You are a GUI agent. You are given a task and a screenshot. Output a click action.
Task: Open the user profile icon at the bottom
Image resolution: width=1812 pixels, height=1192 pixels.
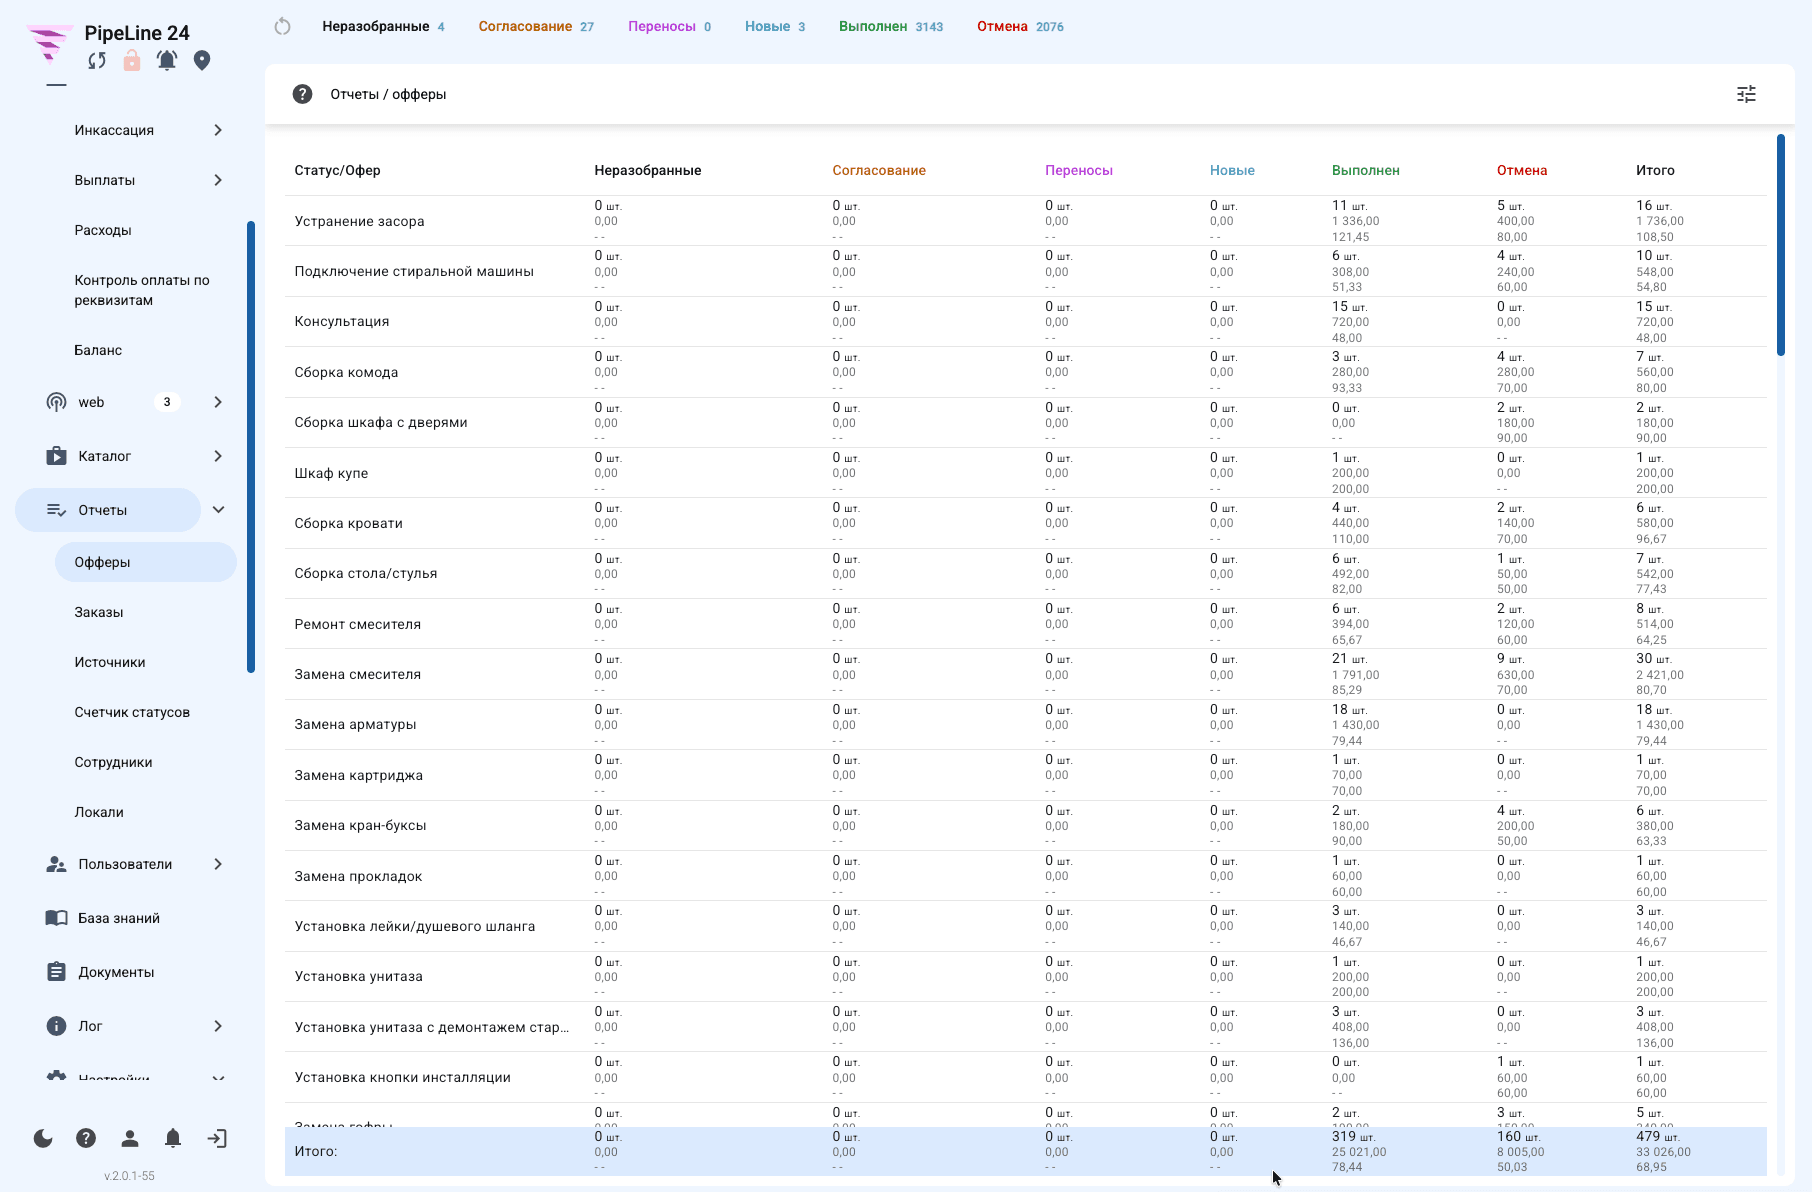click(130, 1138)
